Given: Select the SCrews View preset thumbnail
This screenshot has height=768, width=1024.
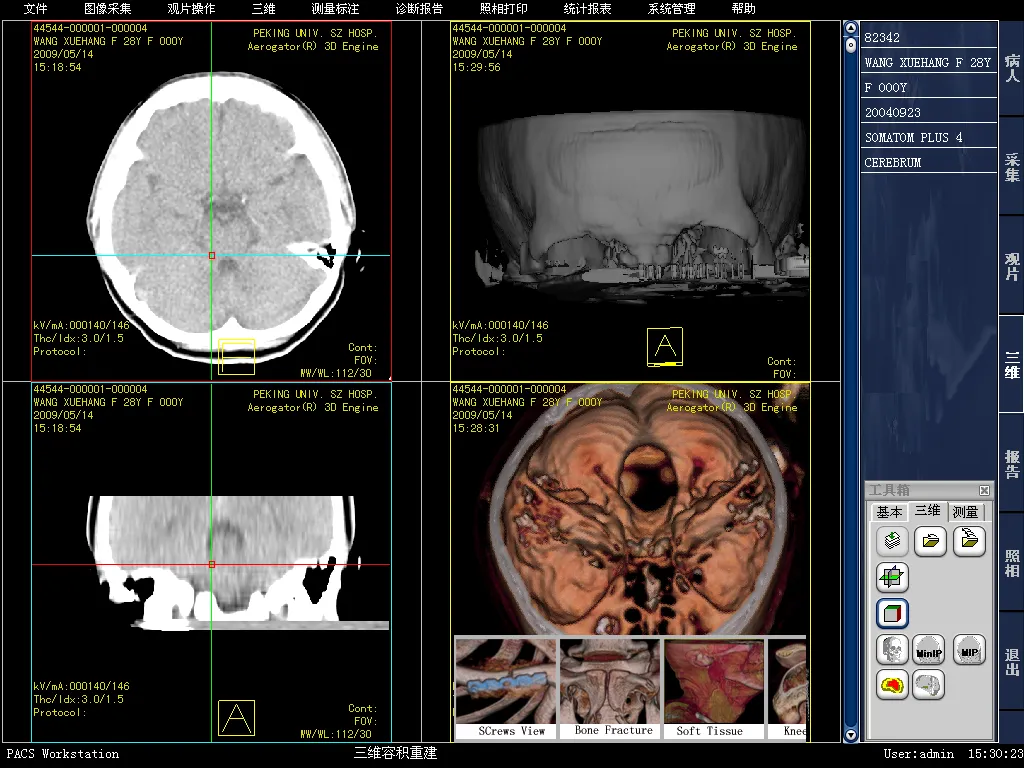Looking at the screenshot, I should [x=505, y=688].
